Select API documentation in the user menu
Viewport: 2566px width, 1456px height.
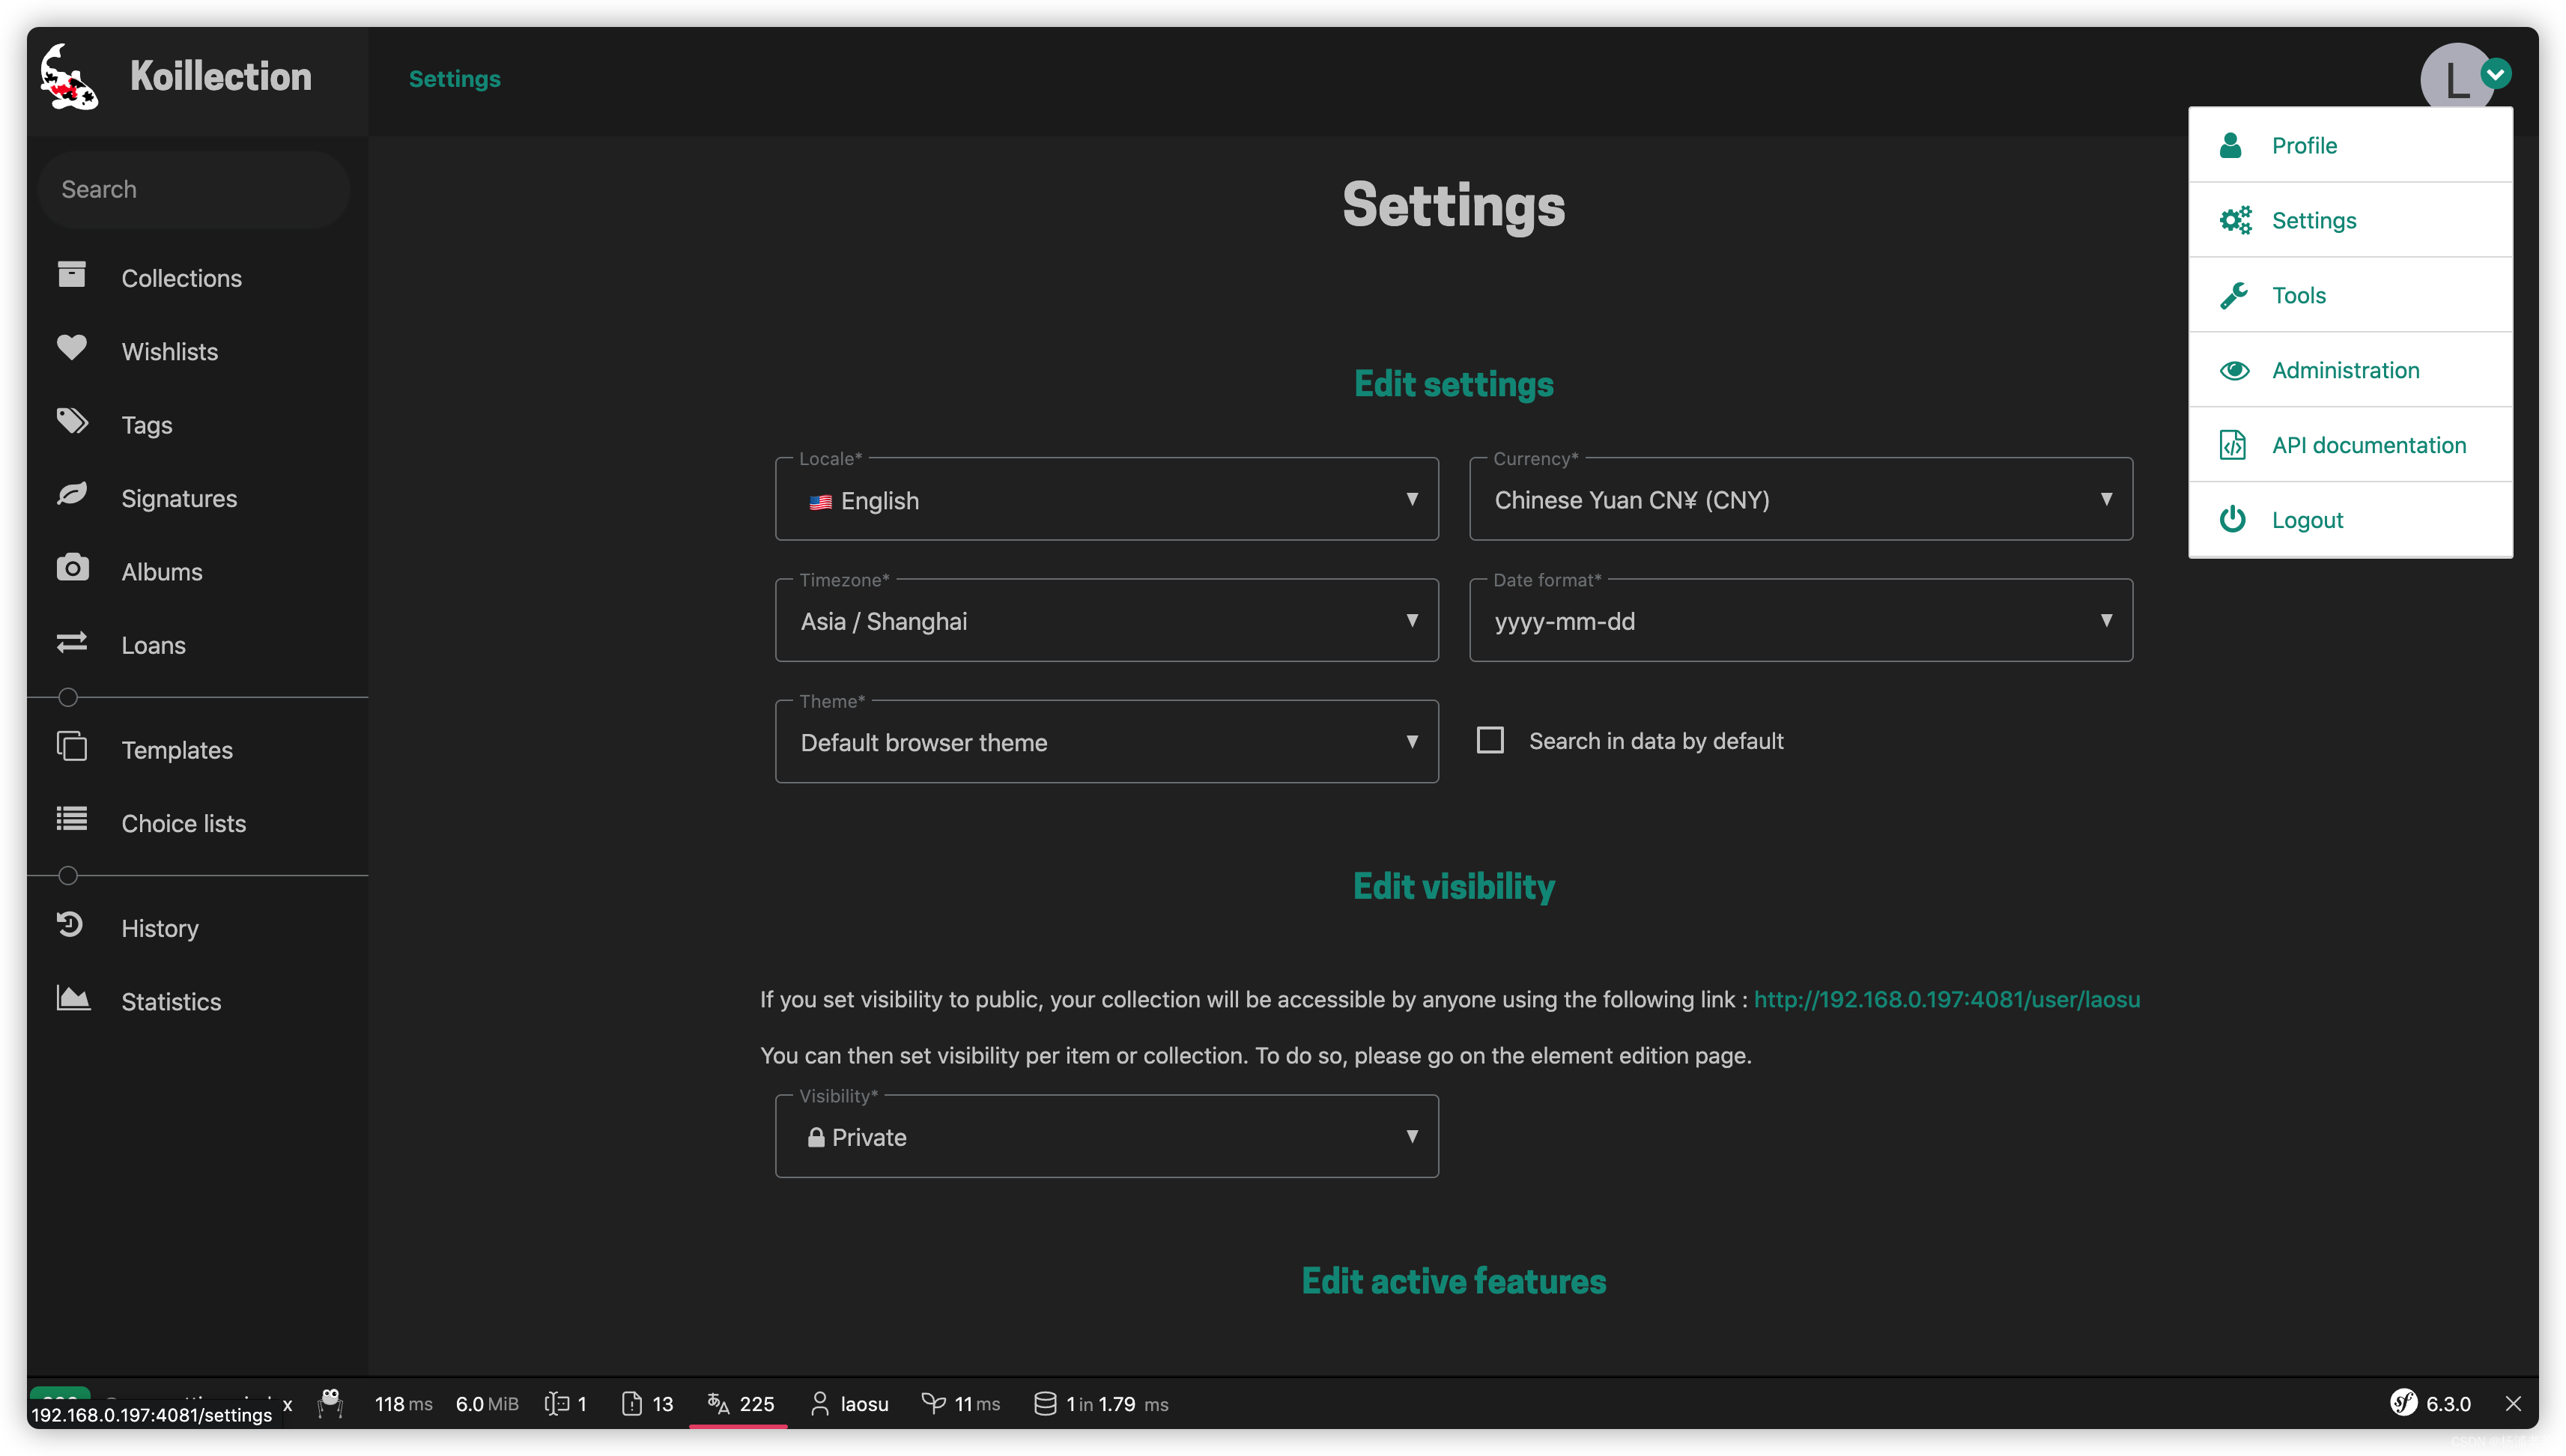click(2350, 445)
